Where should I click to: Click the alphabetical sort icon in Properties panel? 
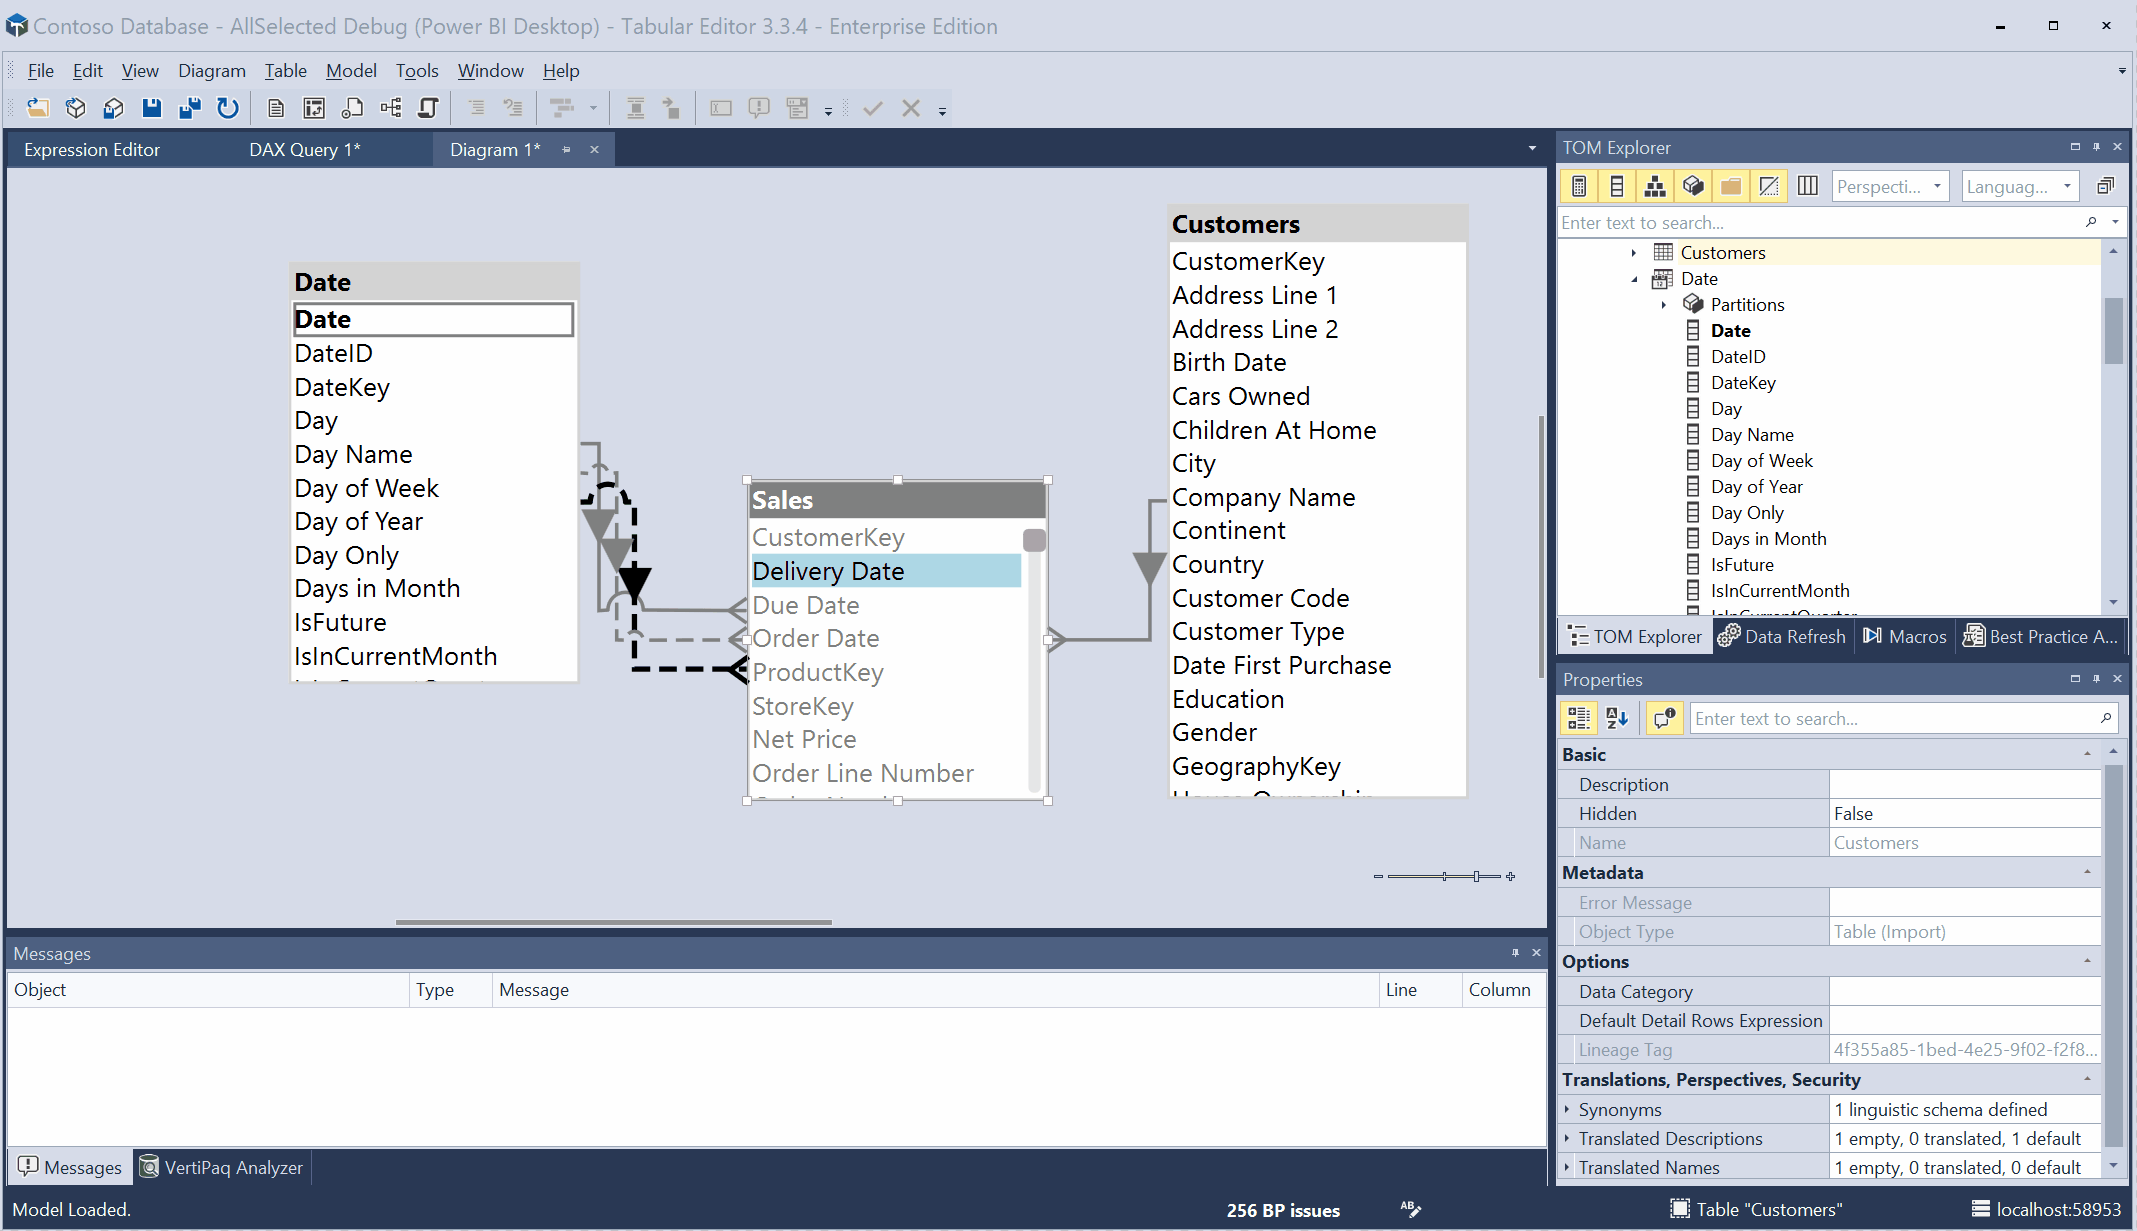point(1617,718)
